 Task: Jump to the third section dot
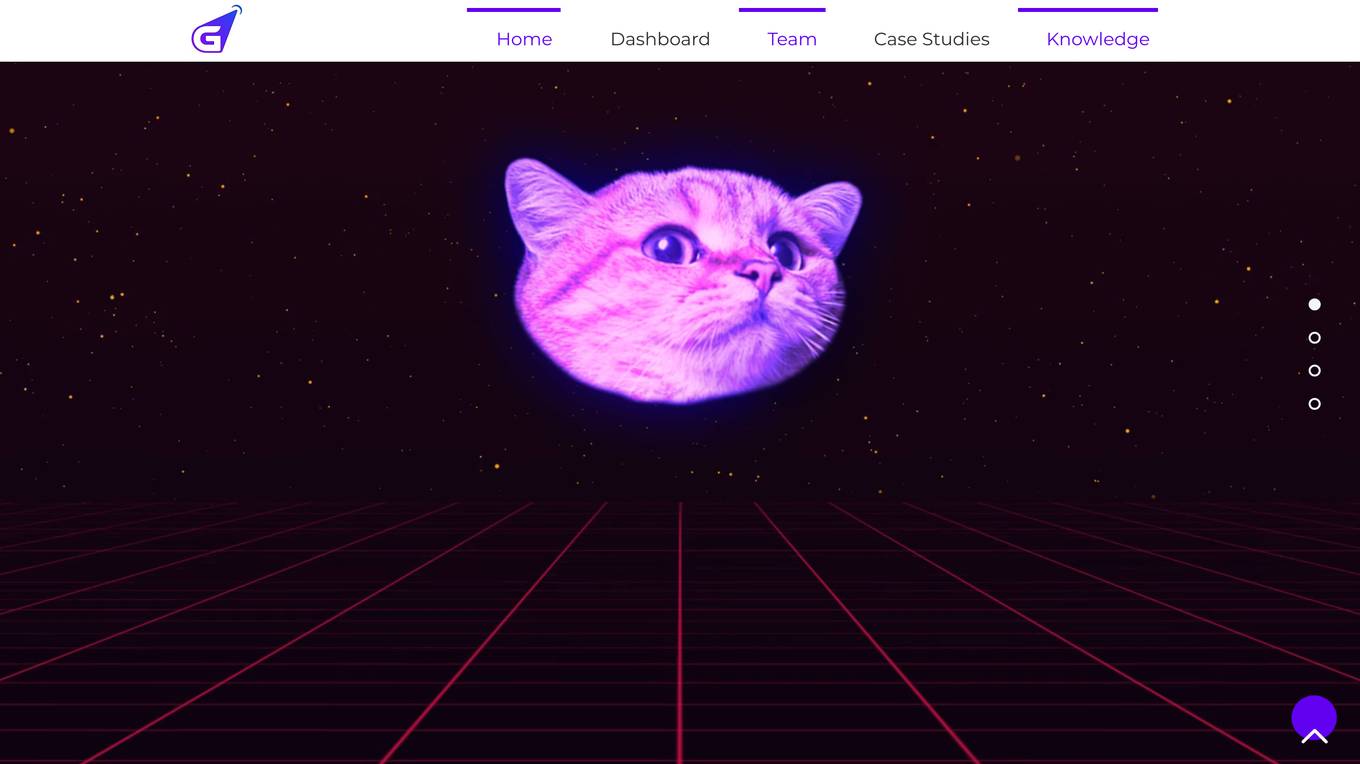[x=1315, y=371]
